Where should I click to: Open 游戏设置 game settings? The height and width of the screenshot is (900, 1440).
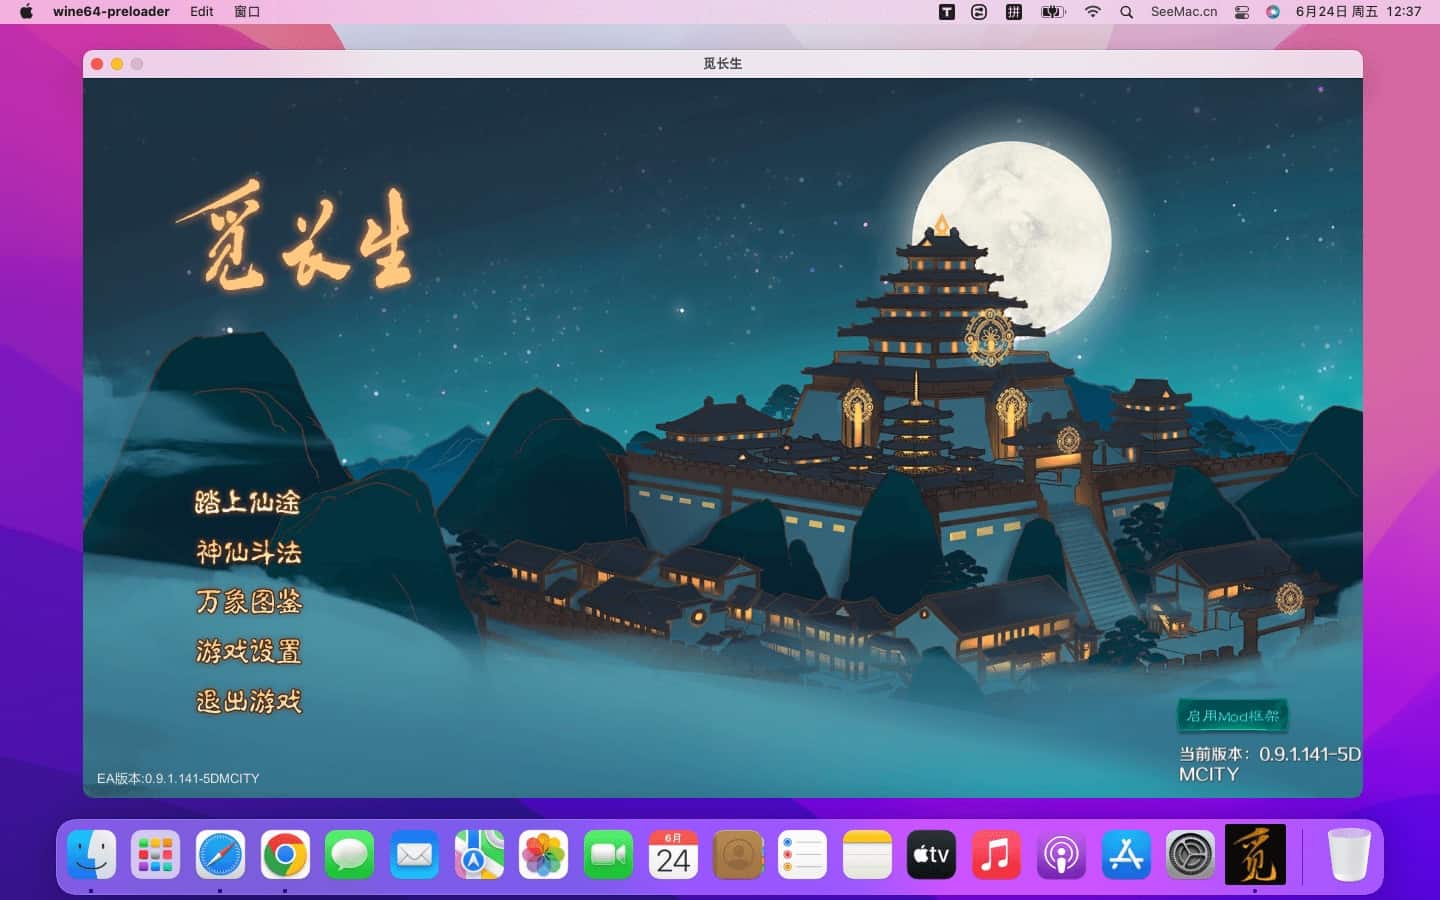coord(248,652)
